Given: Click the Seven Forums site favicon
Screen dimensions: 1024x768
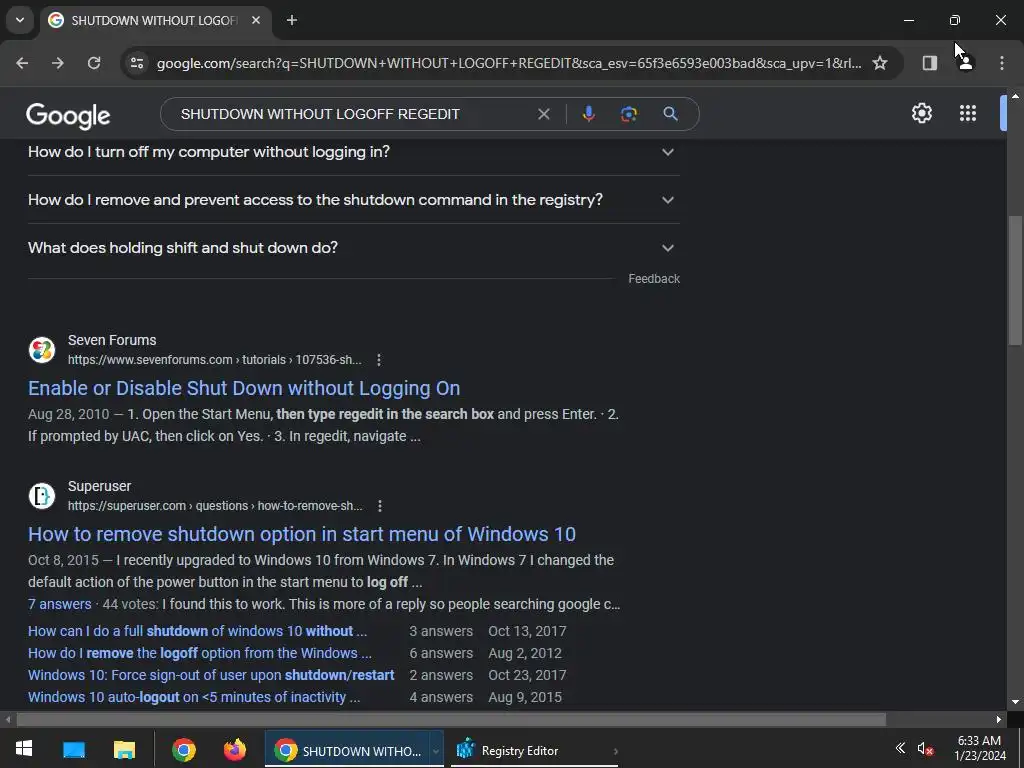Looking at the screenshot, I should (x=42, y=350).
